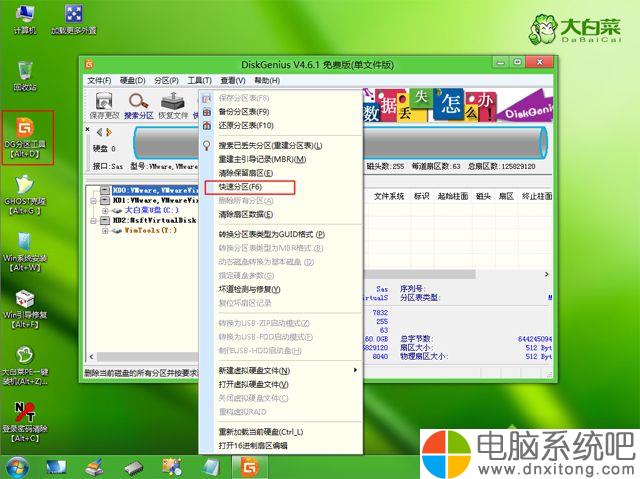Click the 起始柱面 column header
Viewport: 640px width, 479px height.
click(x=453, y=196)
